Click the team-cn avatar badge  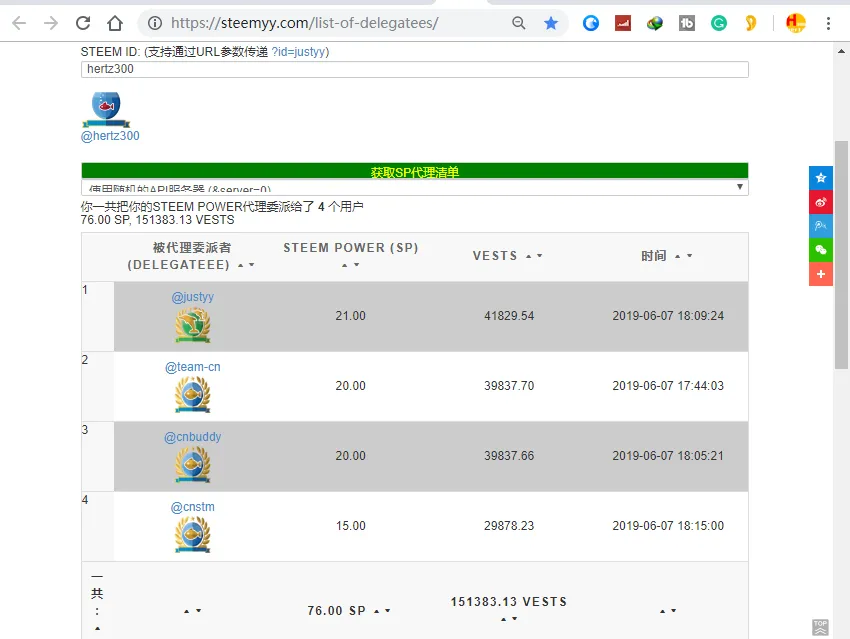point(192,395)
